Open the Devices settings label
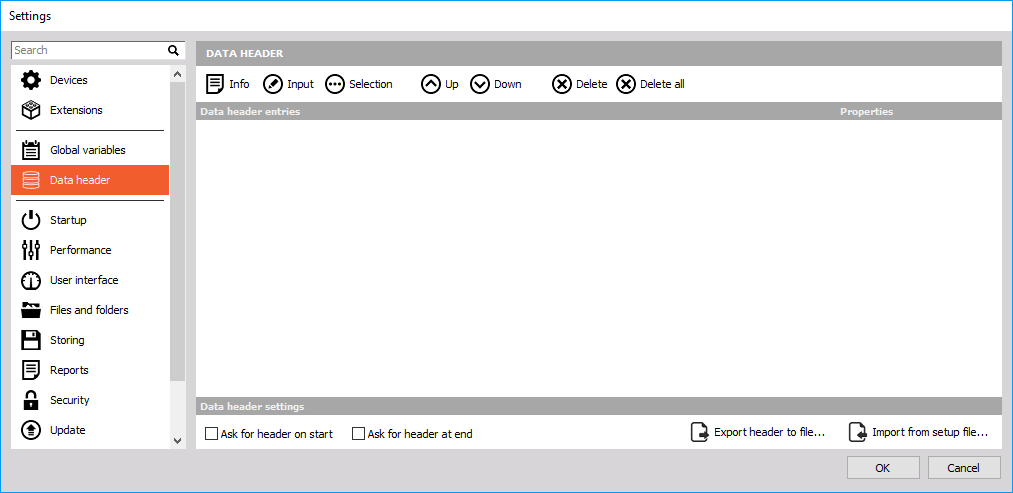The width and height of the screenshot is (1013, 493). 68,80
